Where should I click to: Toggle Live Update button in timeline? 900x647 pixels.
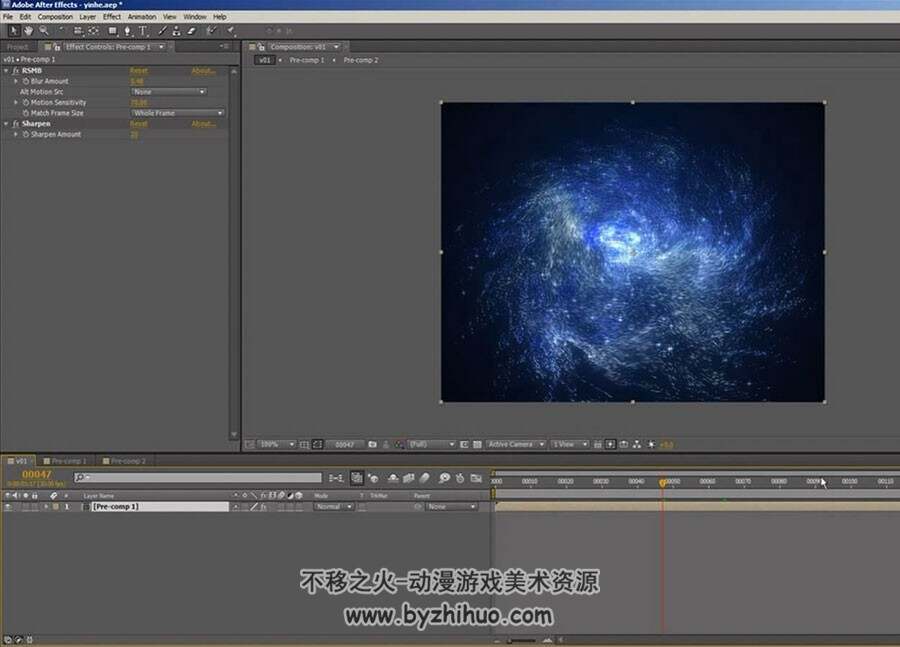pyautogui.click(x=357, y=478)
